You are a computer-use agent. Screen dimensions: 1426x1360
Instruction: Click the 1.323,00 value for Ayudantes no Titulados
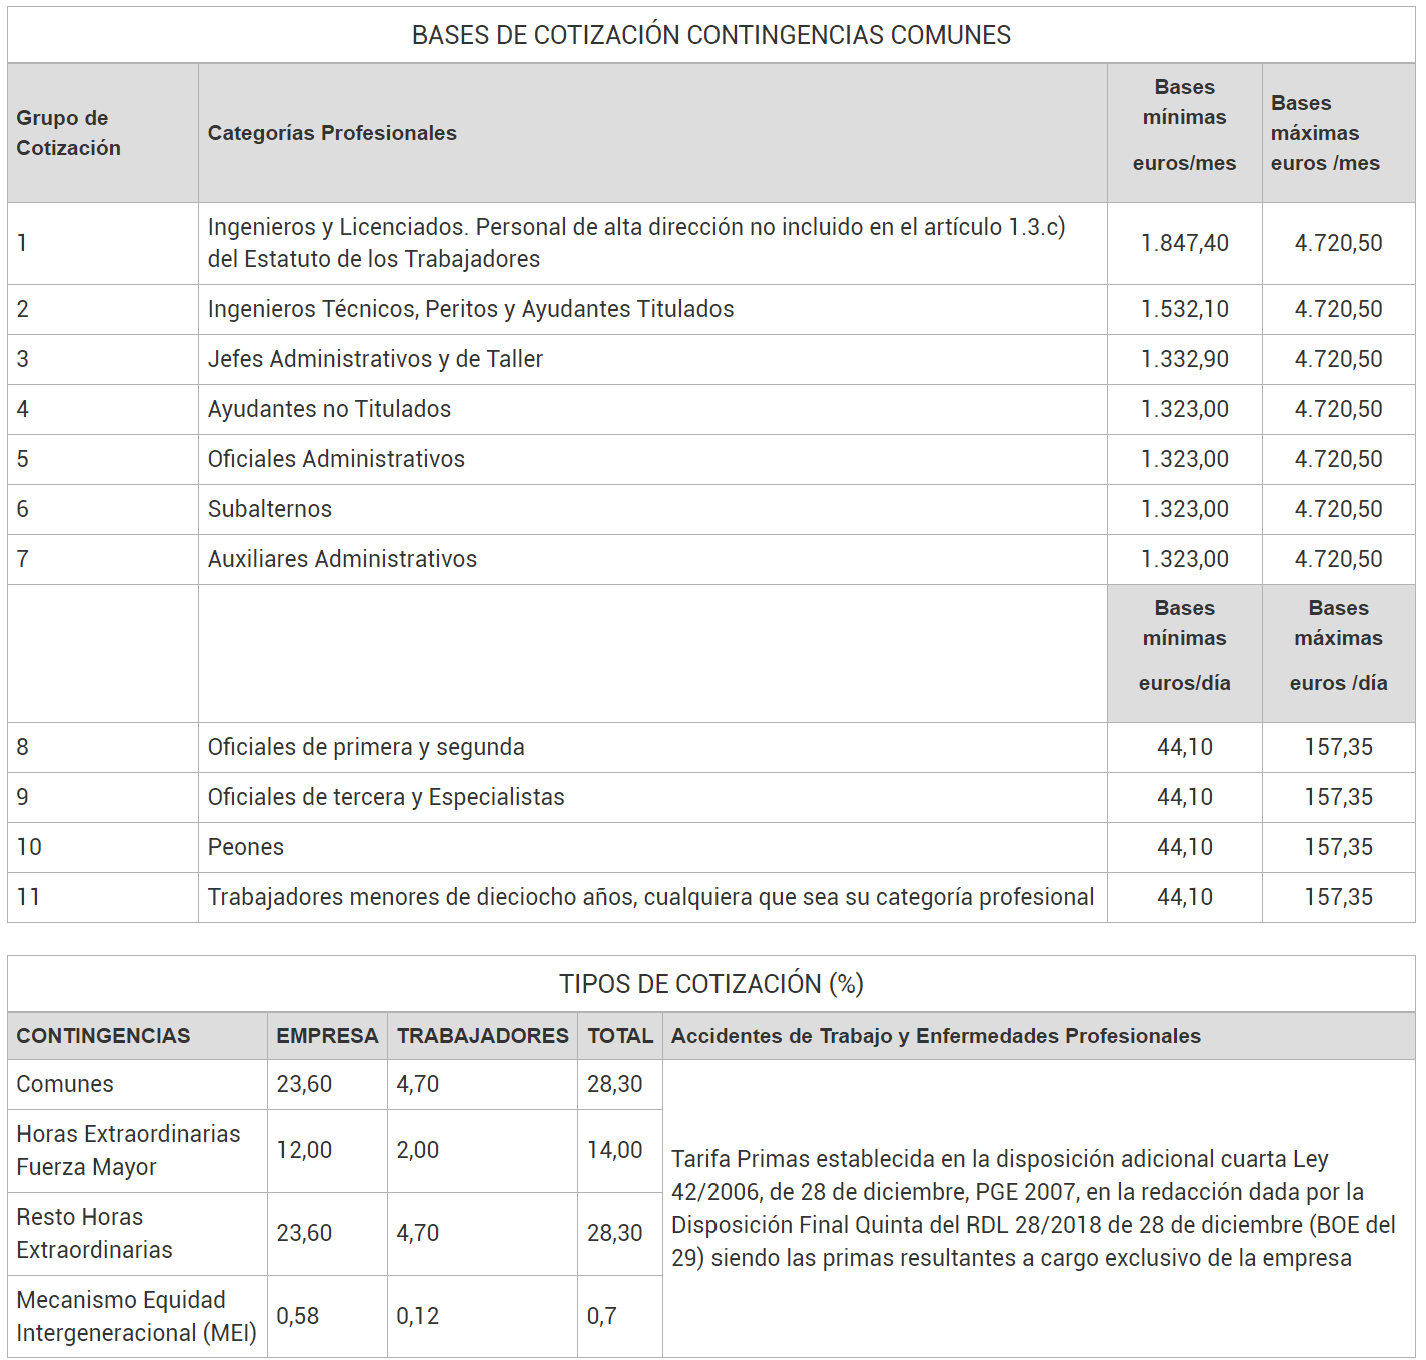1185,409
